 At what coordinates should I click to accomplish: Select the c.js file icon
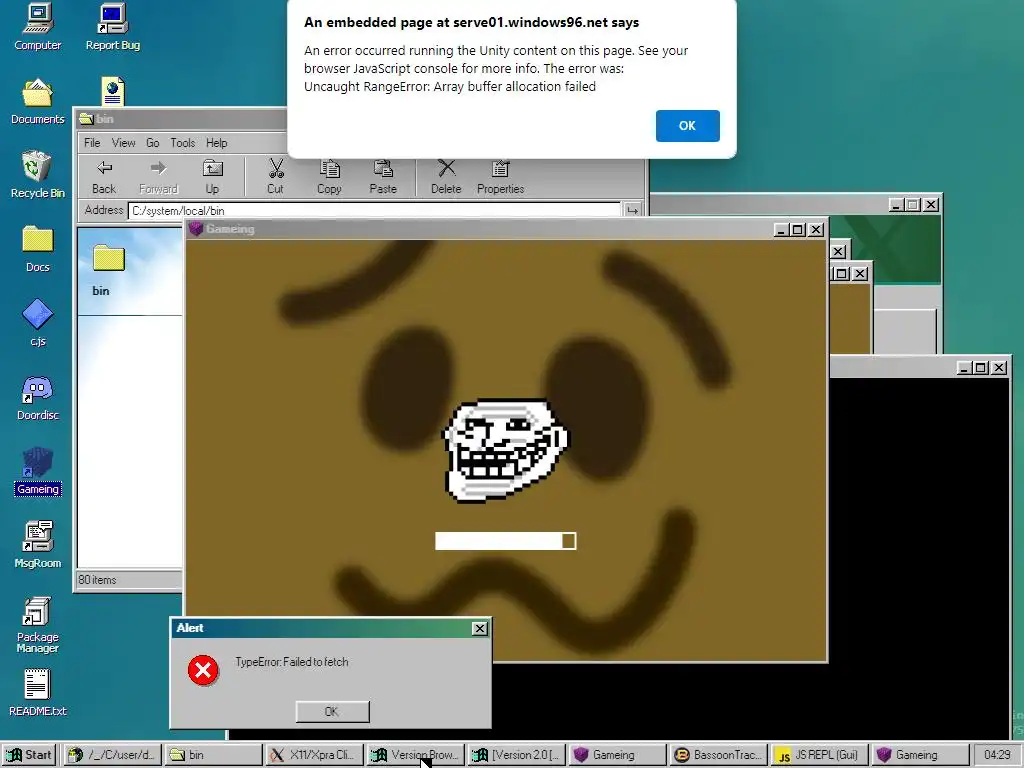[x=37, y=323]
